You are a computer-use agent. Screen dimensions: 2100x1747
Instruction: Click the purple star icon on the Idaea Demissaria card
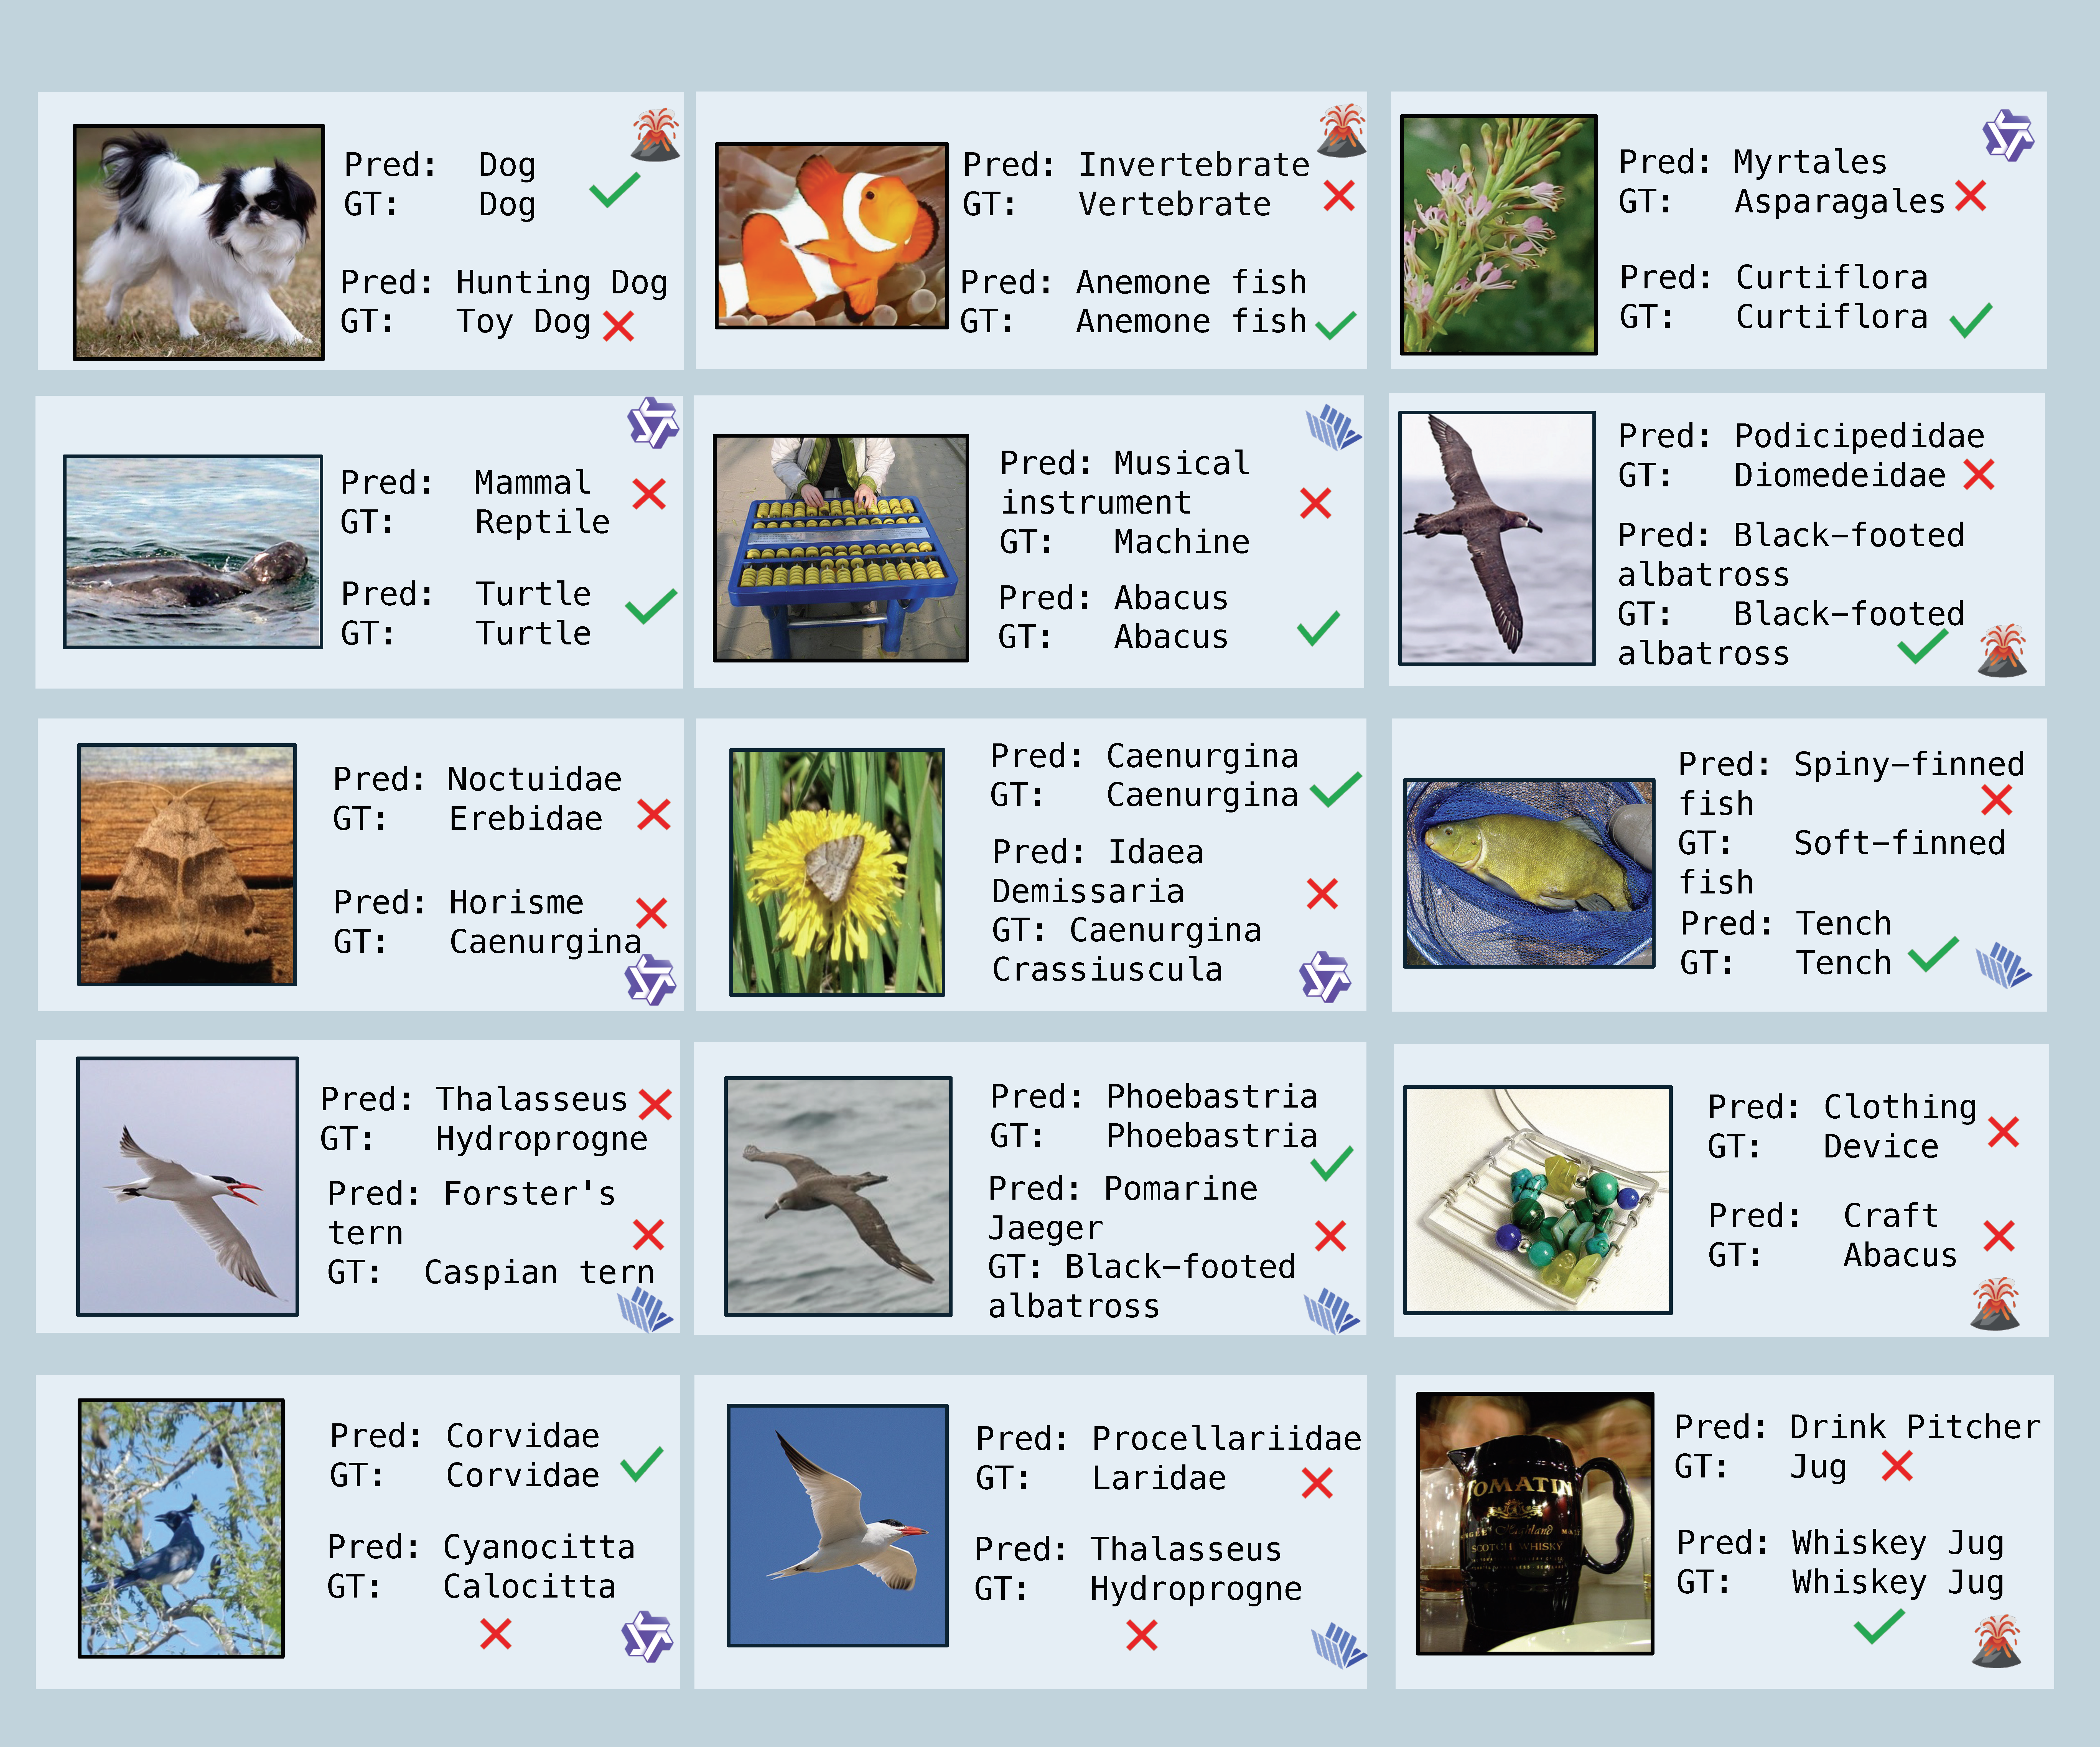point(1325,977)
